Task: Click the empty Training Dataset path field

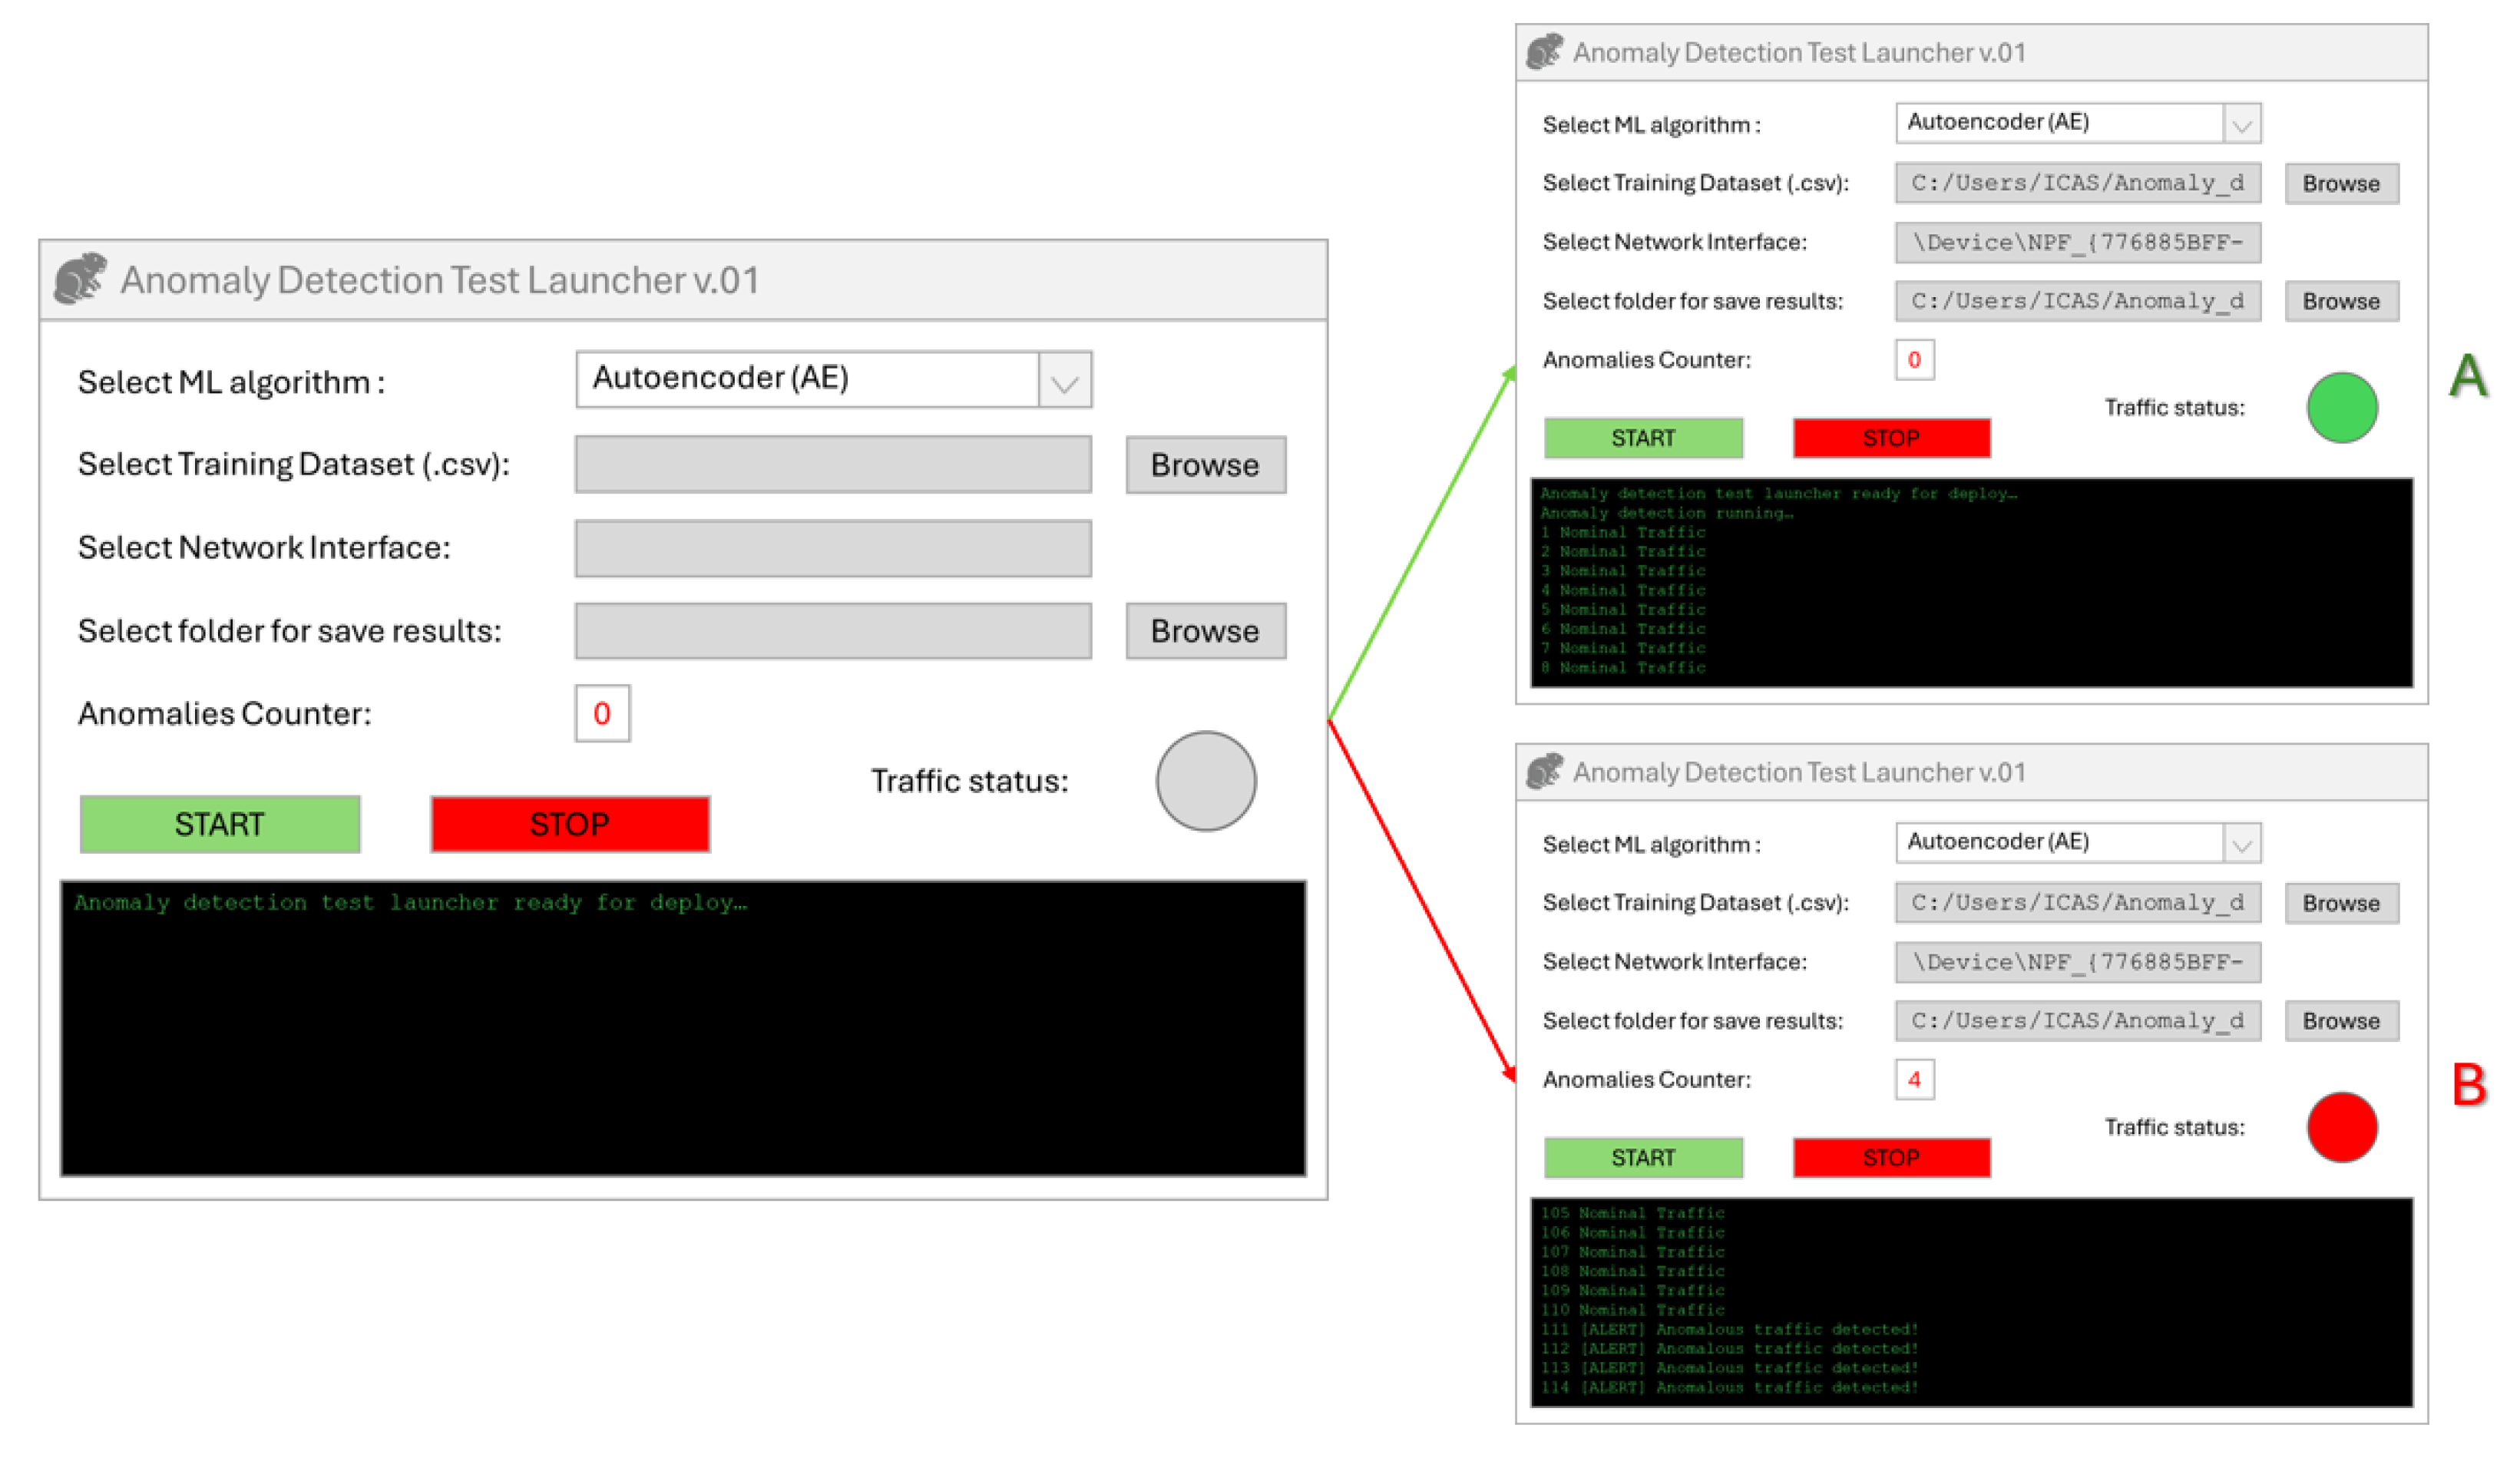Action: [x=832, y=464]
